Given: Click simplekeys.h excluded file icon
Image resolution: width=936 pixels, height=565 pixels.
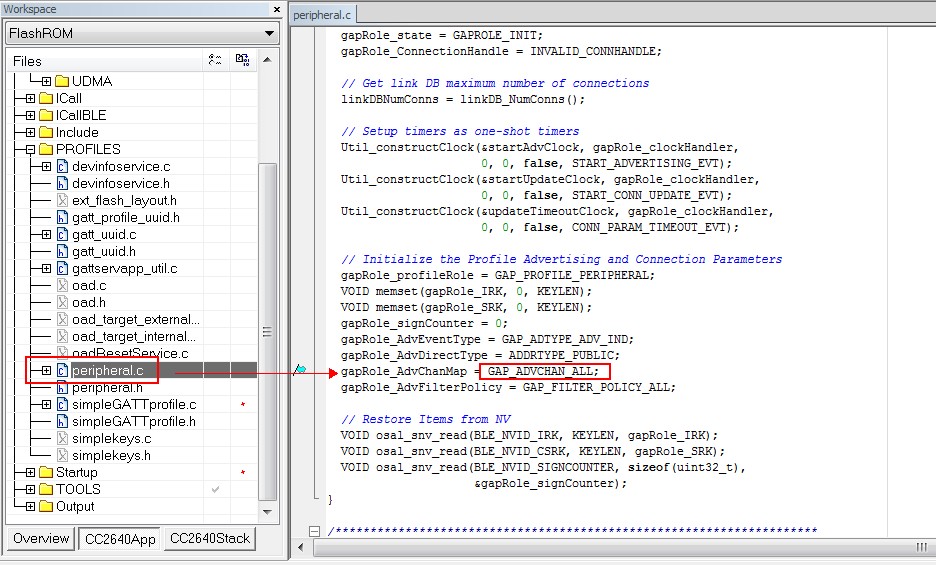Looking at the screenshot, I should coord(62,456).
